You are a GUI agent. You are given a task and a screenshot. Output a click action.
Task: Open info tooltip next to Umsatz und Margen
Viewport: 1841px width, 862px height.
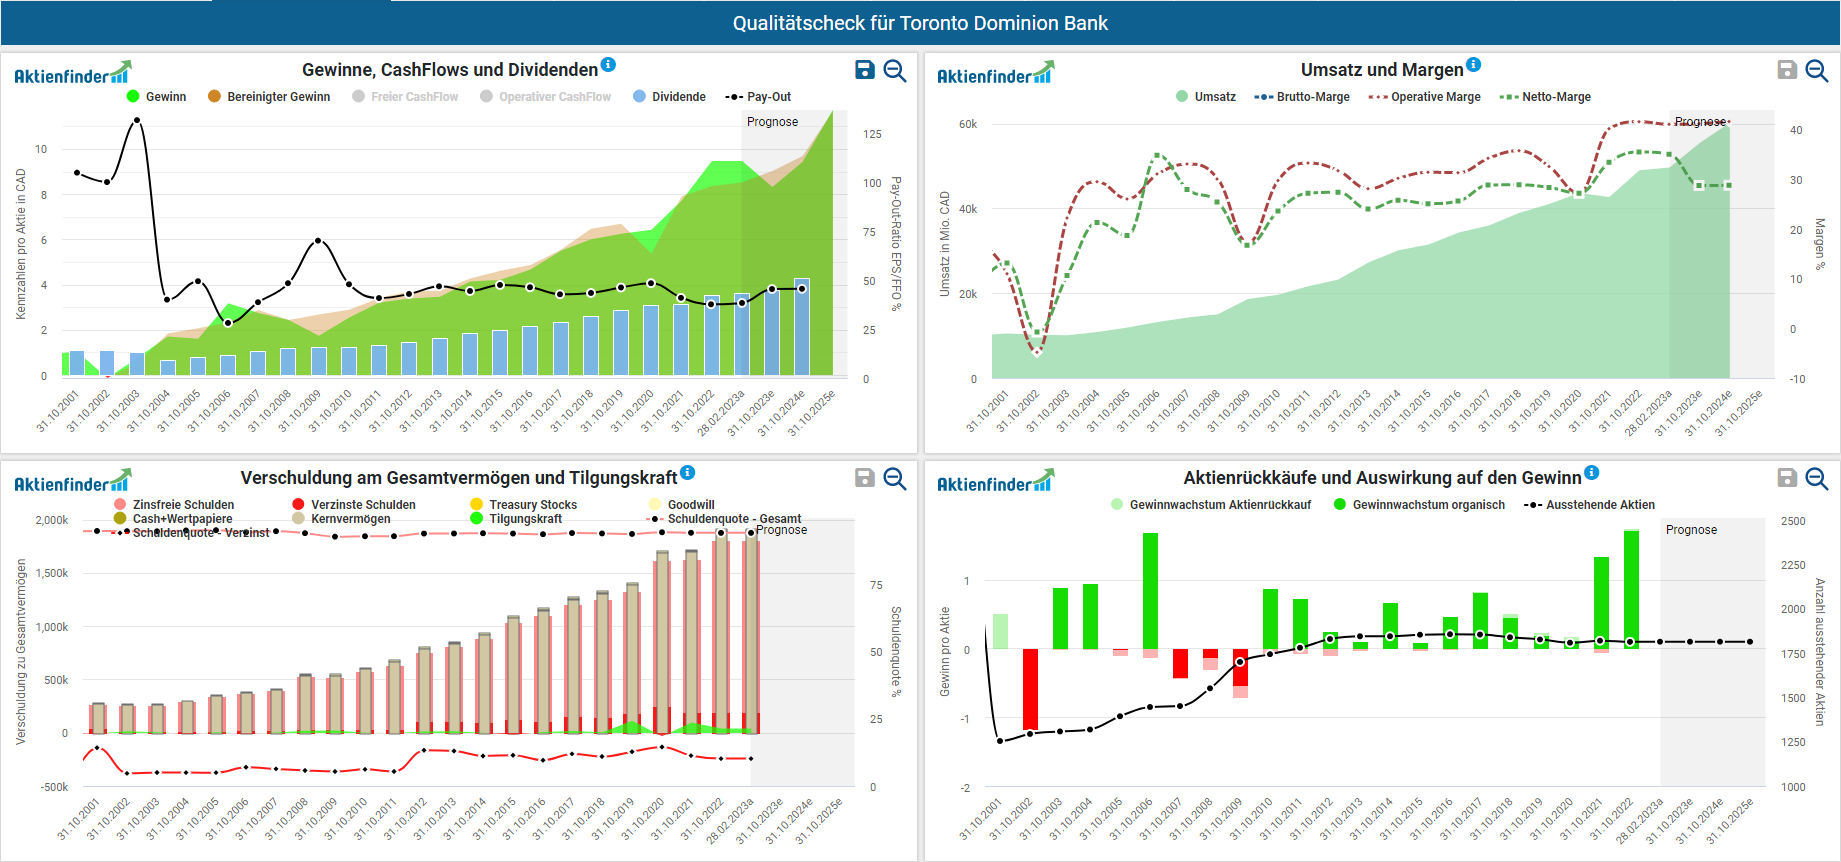1473,65
